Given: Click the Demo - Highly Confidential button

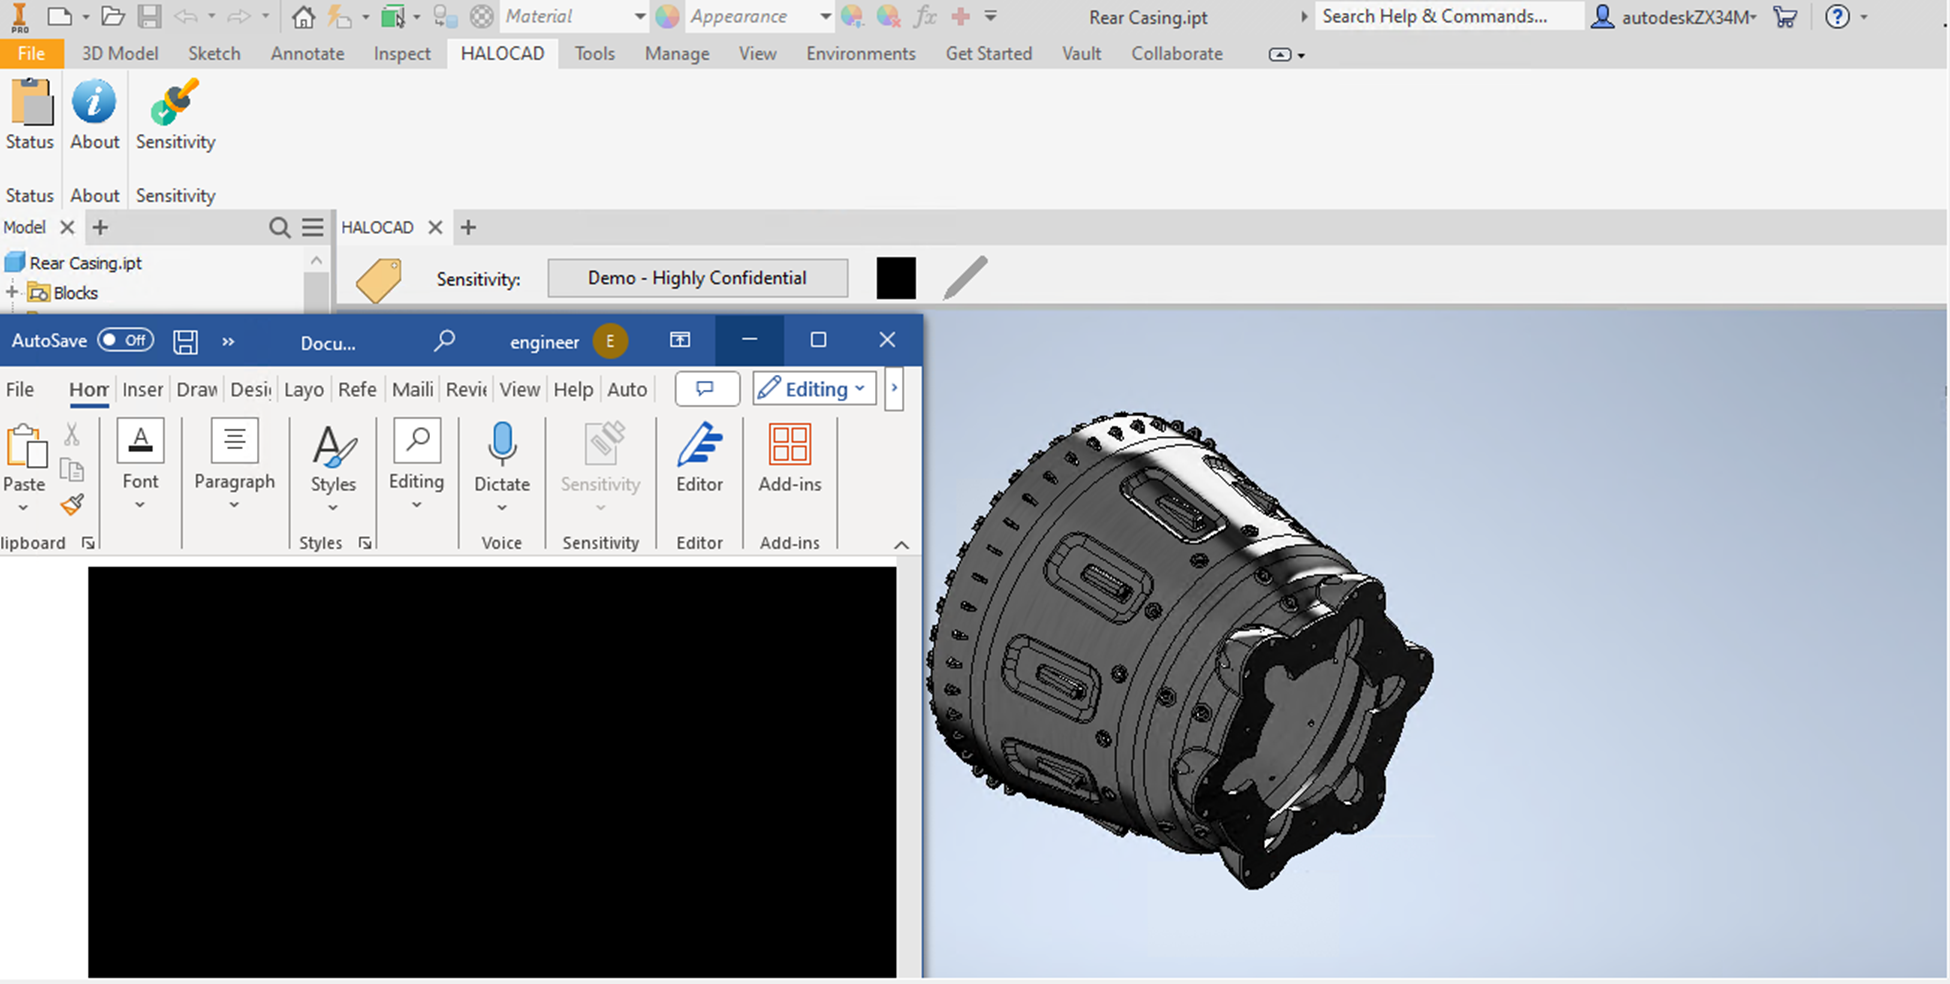Looking at the screenshot, I should click(697, 278).
